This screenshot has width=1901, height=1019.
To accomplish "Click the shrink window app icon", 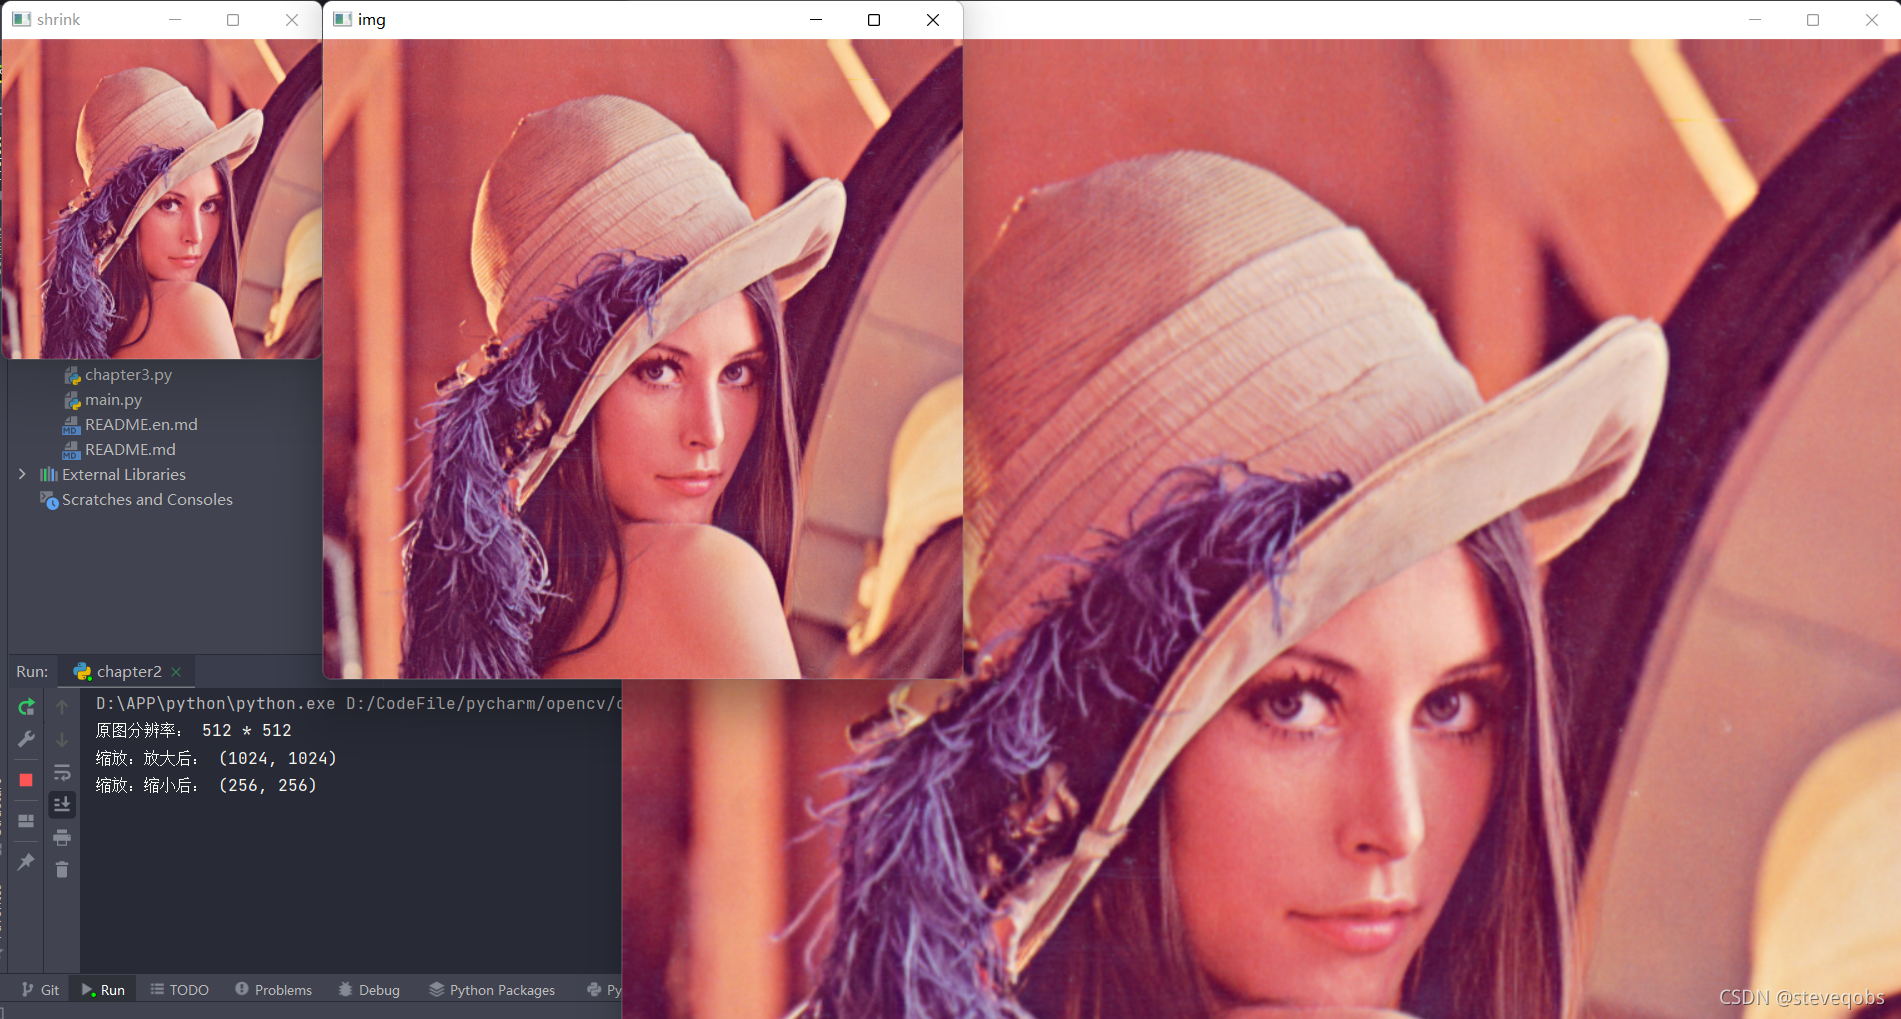I will click(22, 19).
